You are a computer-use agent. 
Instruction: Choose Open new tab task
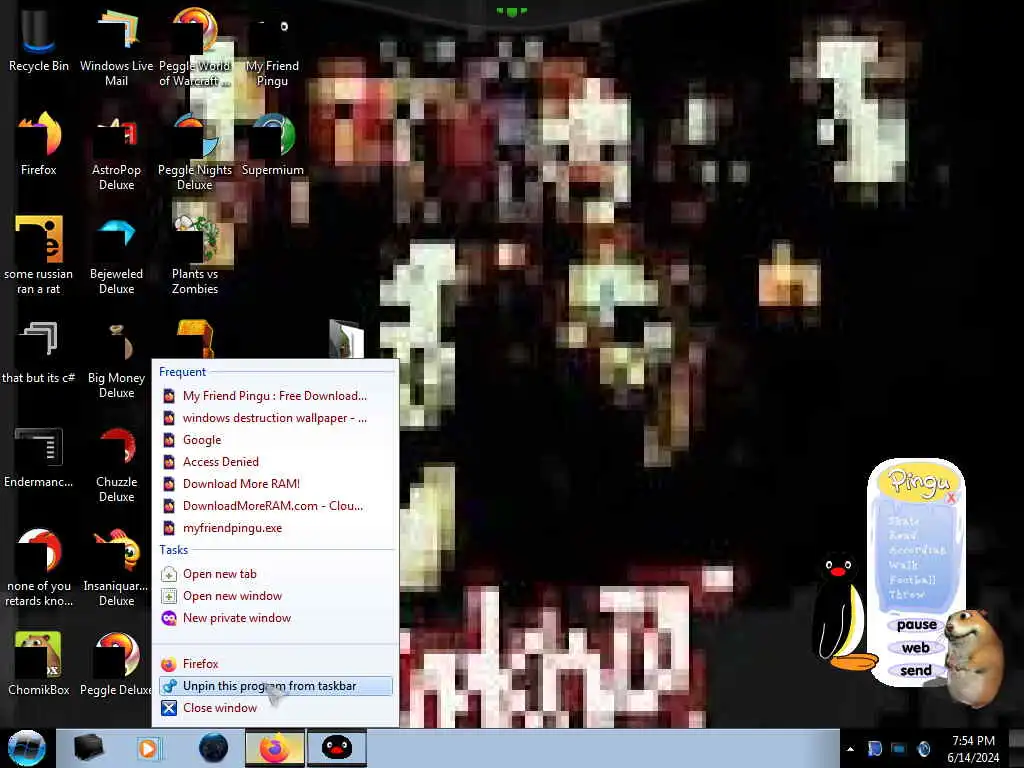275,574
